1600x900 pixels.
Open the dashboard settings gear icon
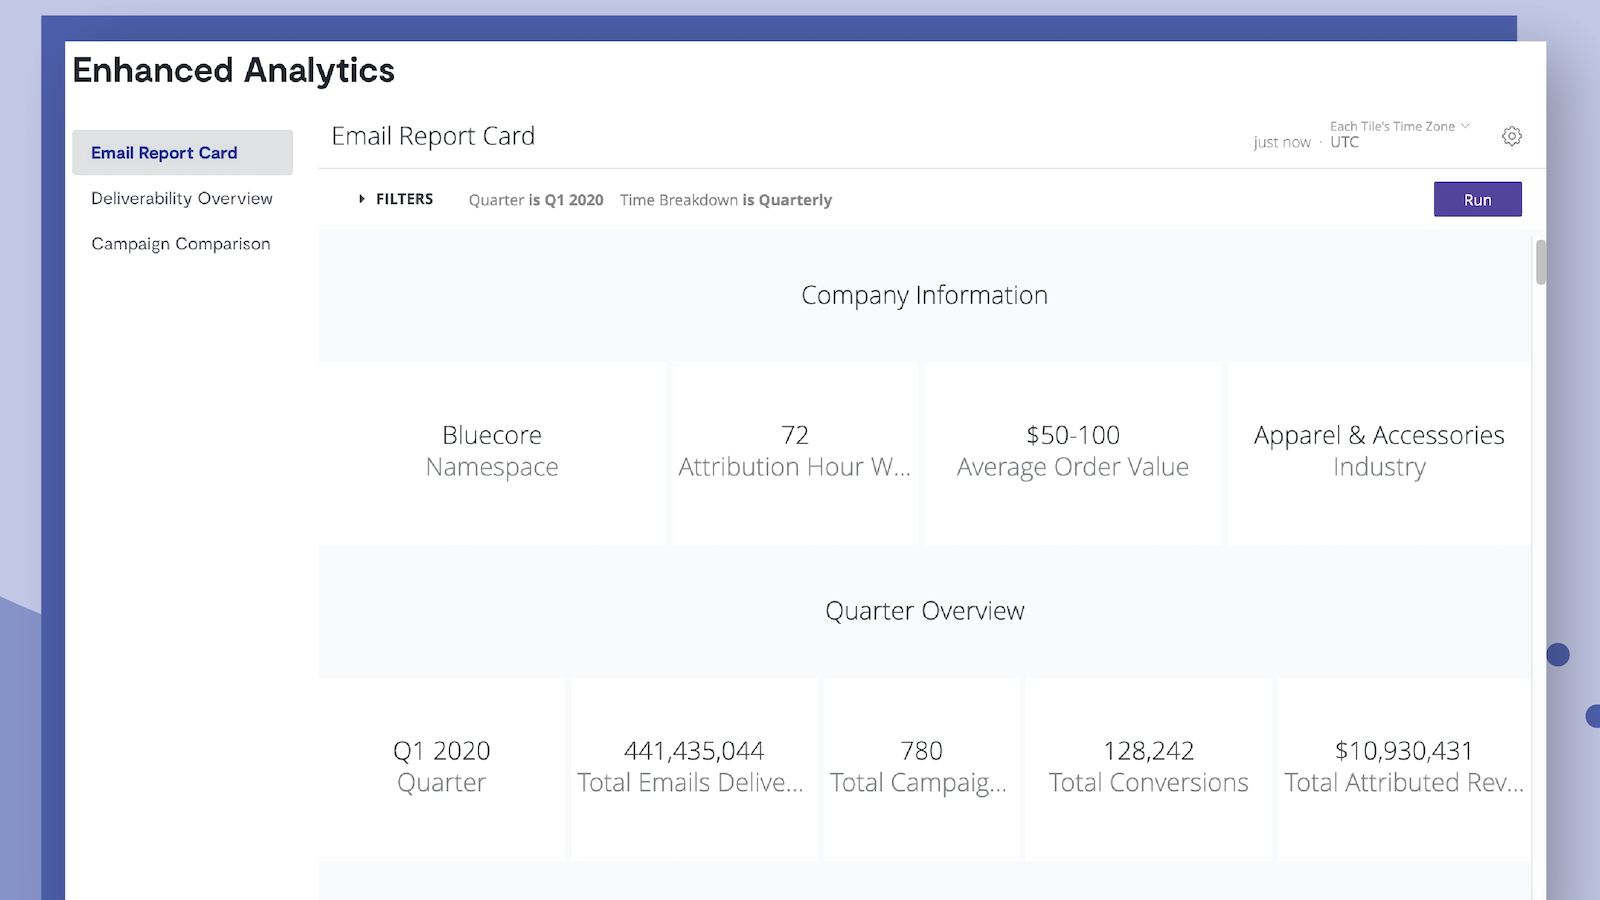[1511, 136]
